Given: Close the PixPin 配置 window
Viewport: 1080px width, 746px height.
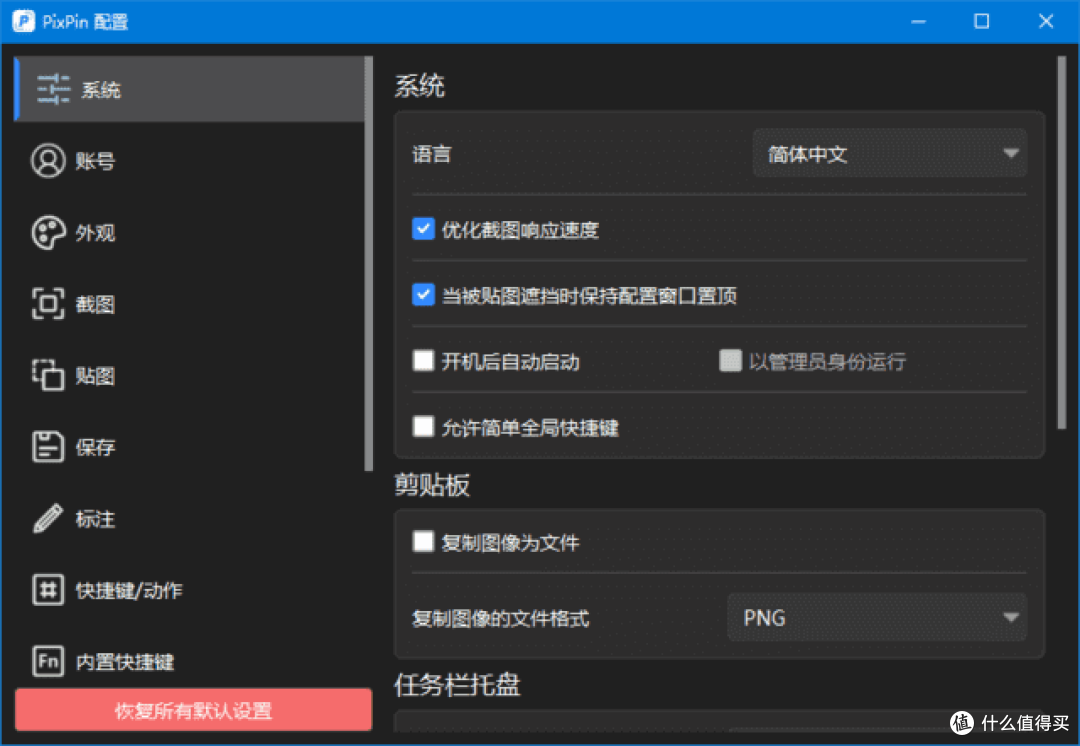Looking at the screenshot, I should (x=1046, y=21).
